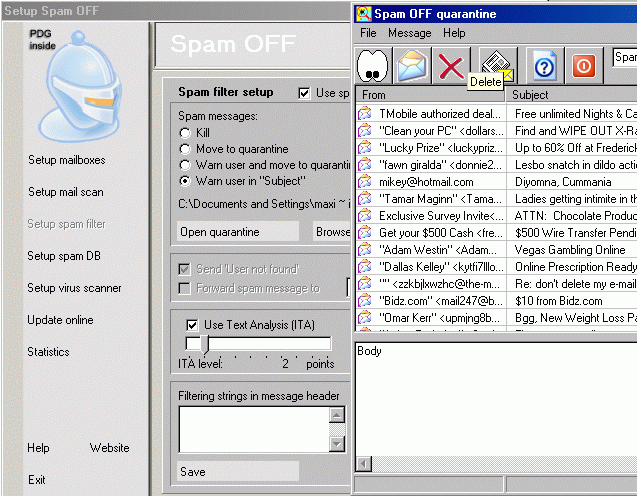Select subject "Vegas Gambling Online"
The height and width of the screenshot is (496, 637).
pyautogui.click(x=570, y=249)
